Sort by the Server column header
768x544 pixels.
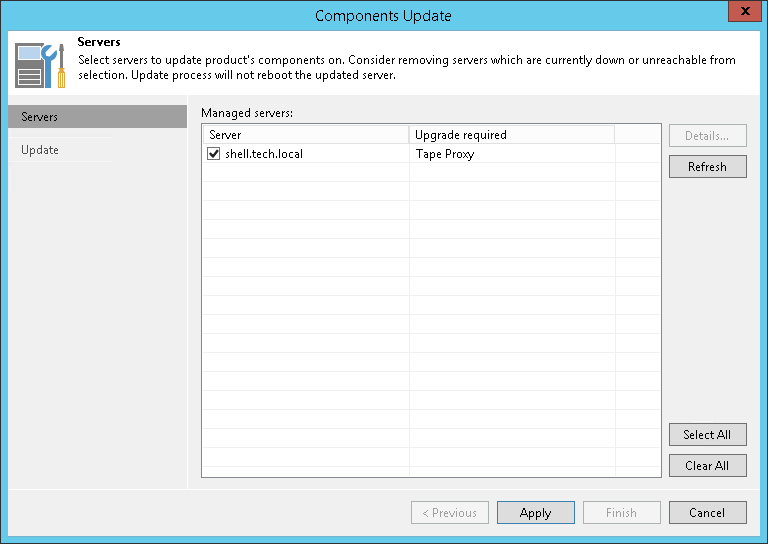coord(305,135)
